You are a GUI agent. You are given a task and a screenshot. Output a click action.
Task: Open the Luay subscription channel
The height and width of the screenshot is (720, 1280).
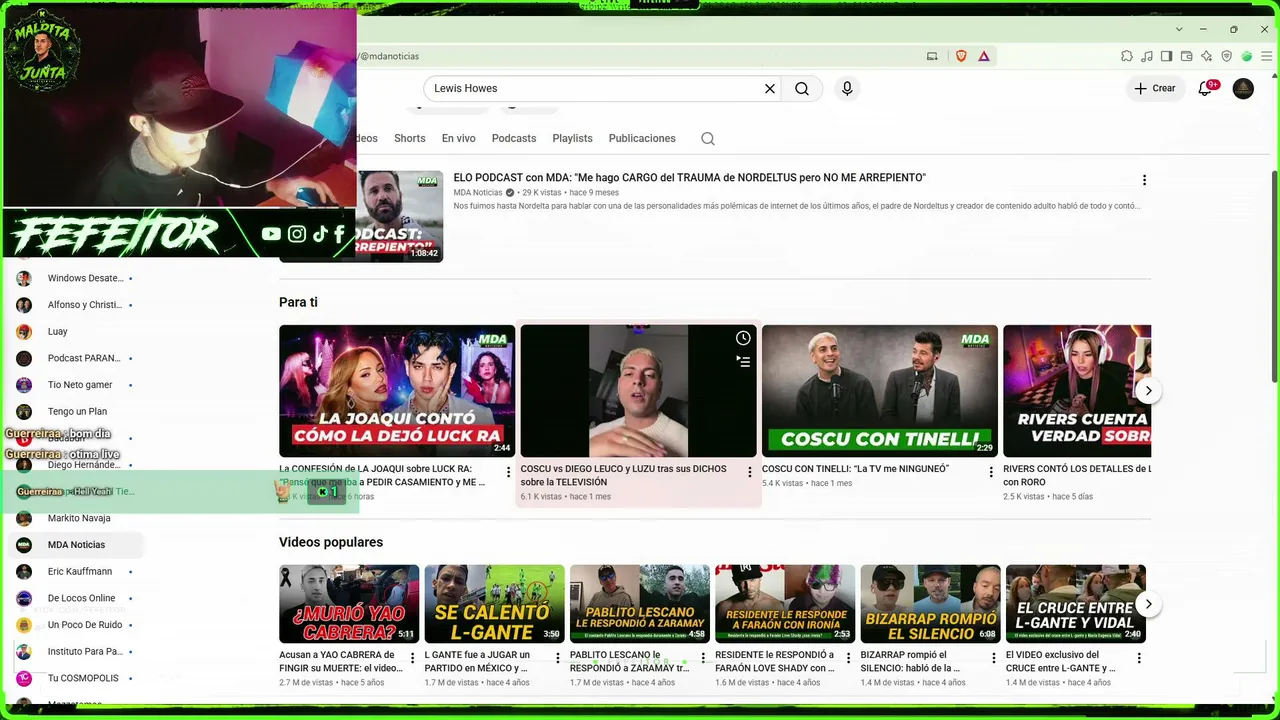(76, 331)
